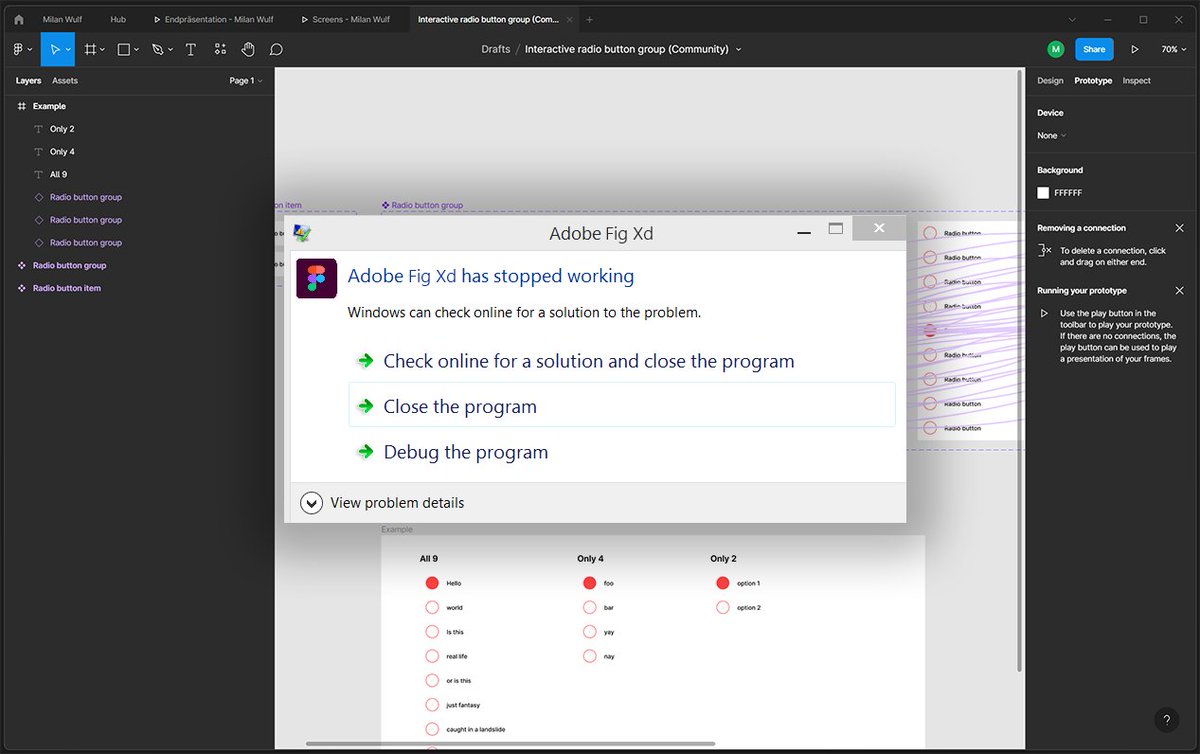Close the Interactive radio button group tab

point(572,19)
